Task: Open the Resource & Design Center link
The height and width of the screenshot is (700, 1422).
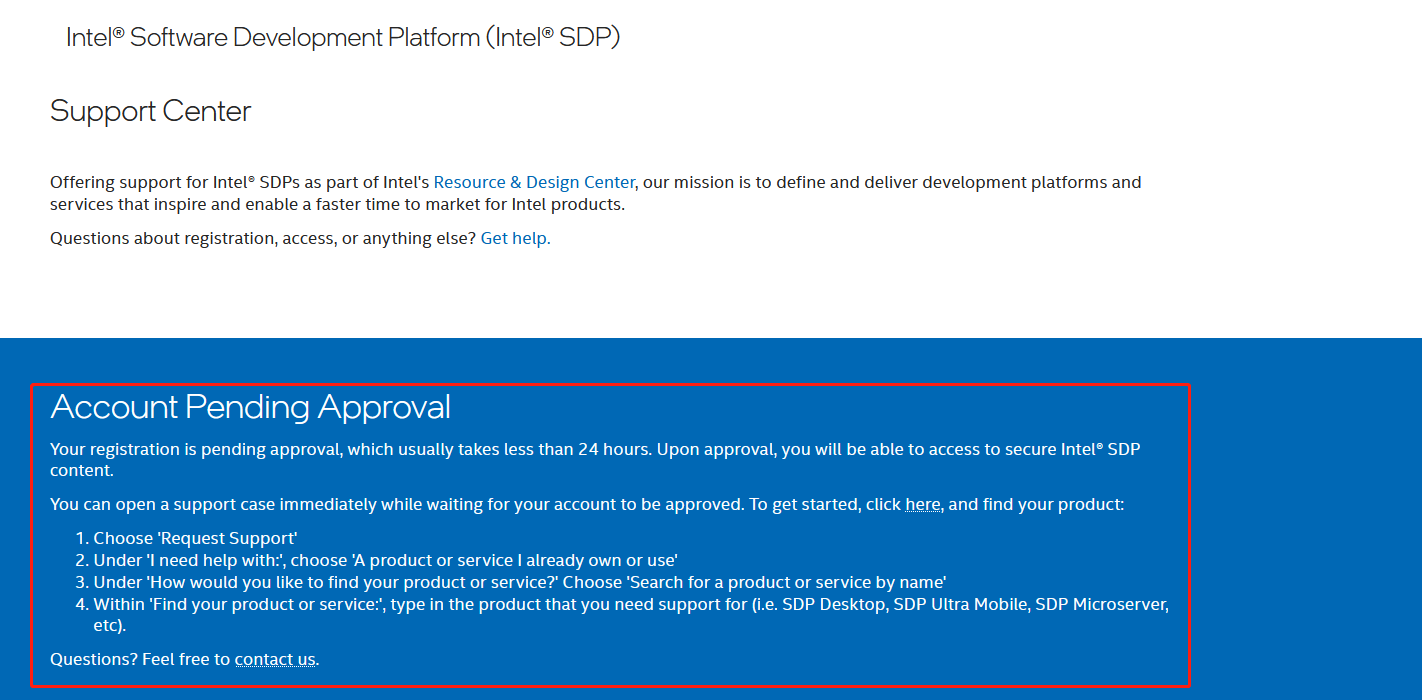Action: point(533,181)
